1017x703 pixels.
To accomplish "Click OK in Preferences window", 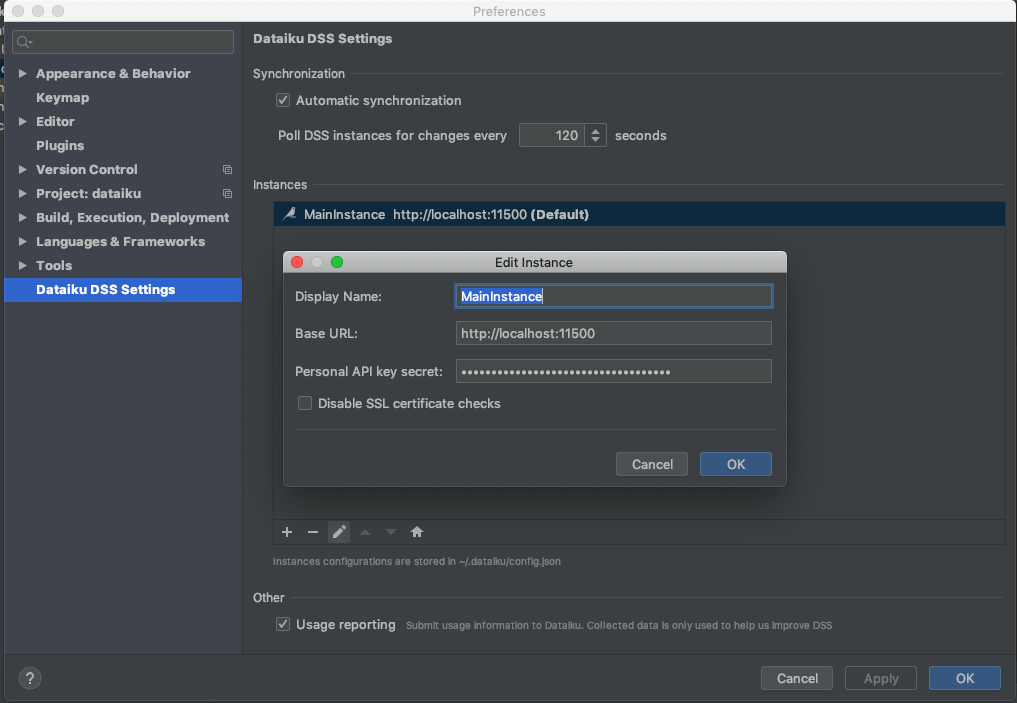I will tap(964, 678).
